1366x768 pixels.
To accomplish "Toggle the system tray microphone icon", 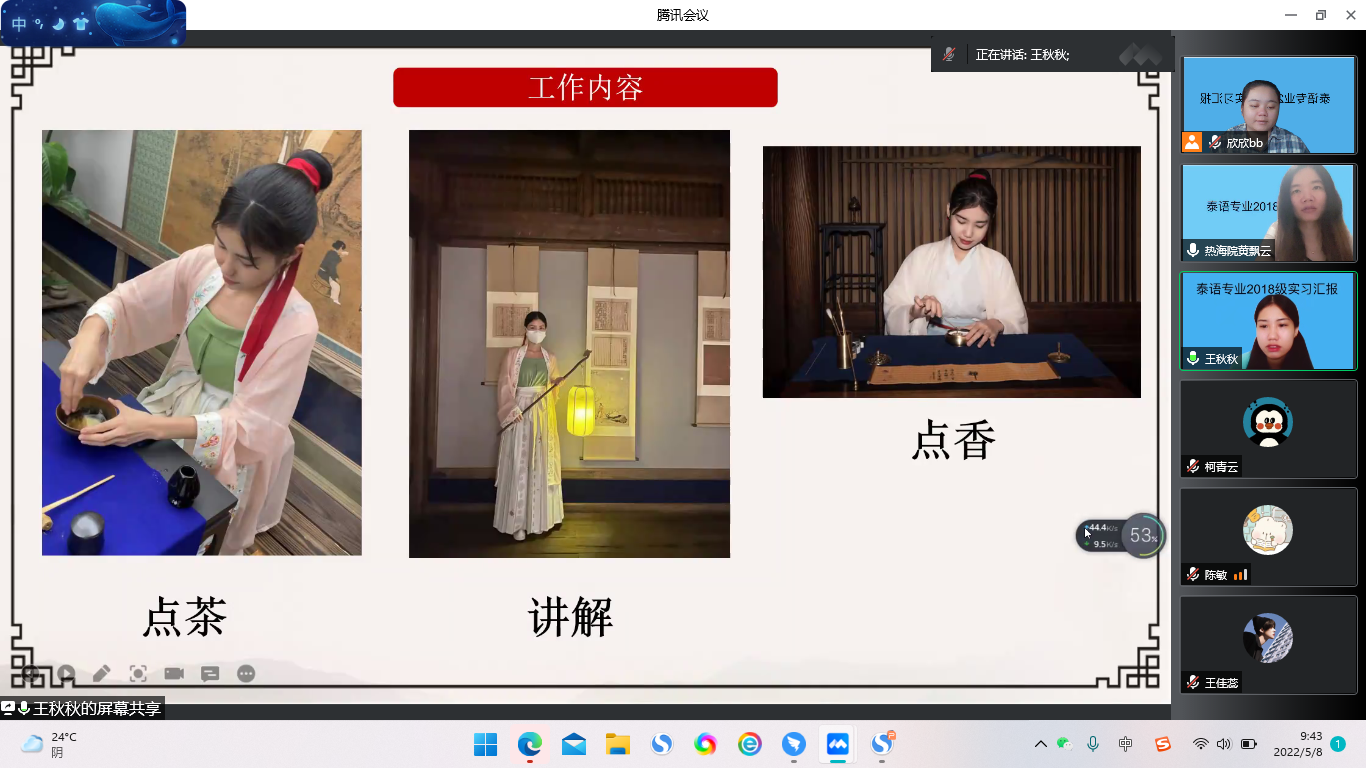I will (1093, 744).
